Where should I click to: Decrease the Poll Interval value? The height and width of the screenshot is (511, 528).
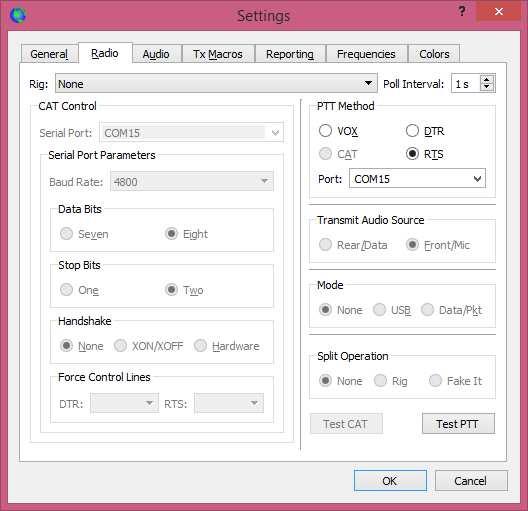point(487,87)
